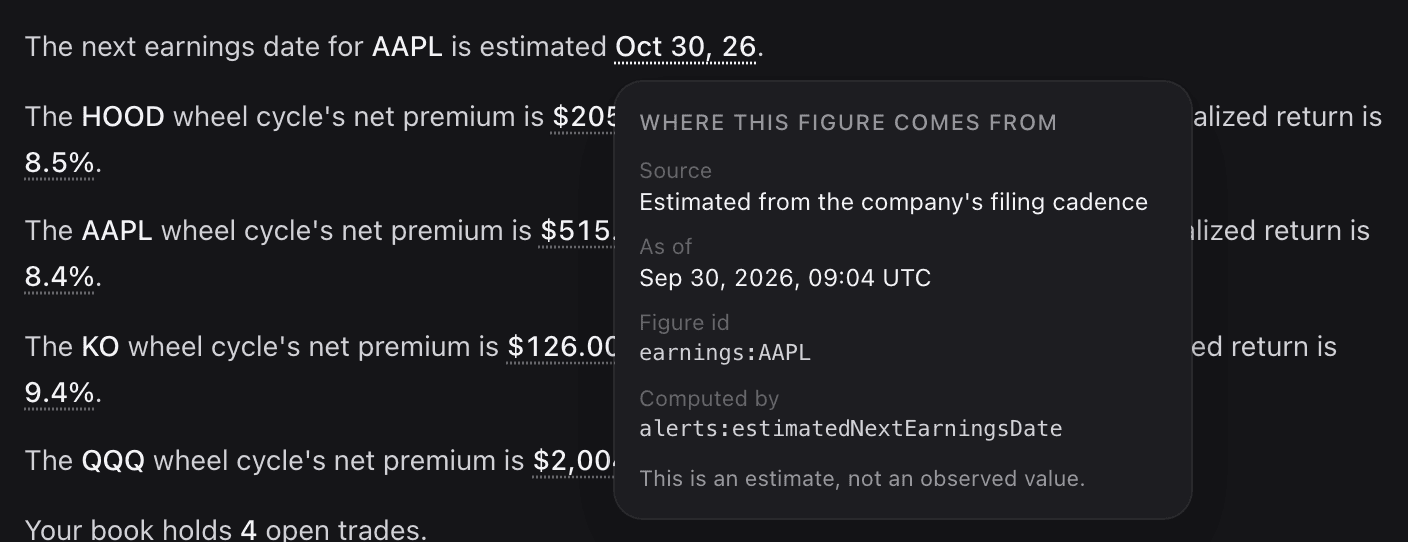Click the Where This Figure Comes From heading
The height and width of the screenshot is (542, 1408).
click(848, 123)
